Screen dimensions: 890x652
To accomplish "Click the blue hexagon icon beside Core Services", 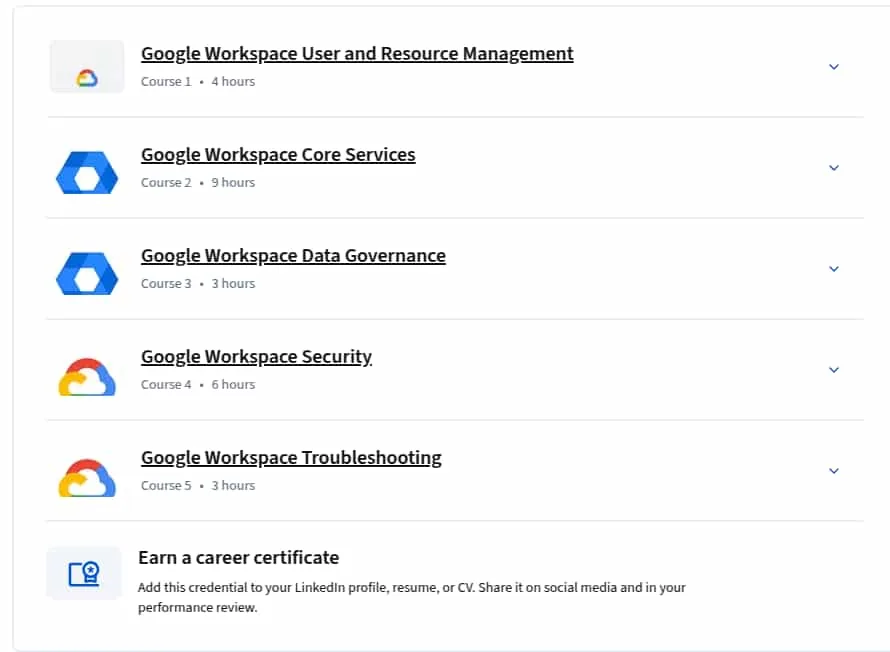I will [87, 173].
